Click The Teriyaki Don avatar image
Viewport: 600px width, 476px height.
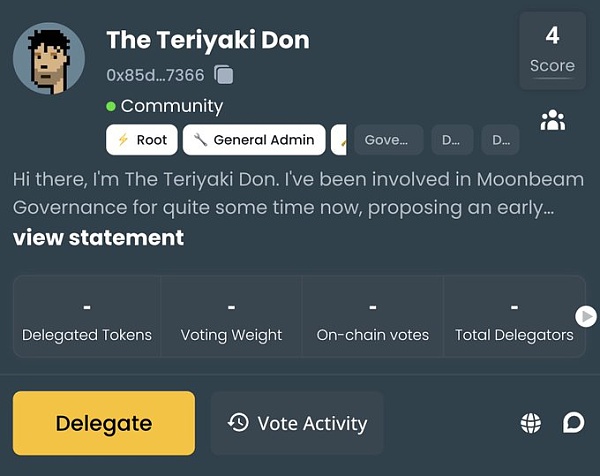(x=48, y=59)
